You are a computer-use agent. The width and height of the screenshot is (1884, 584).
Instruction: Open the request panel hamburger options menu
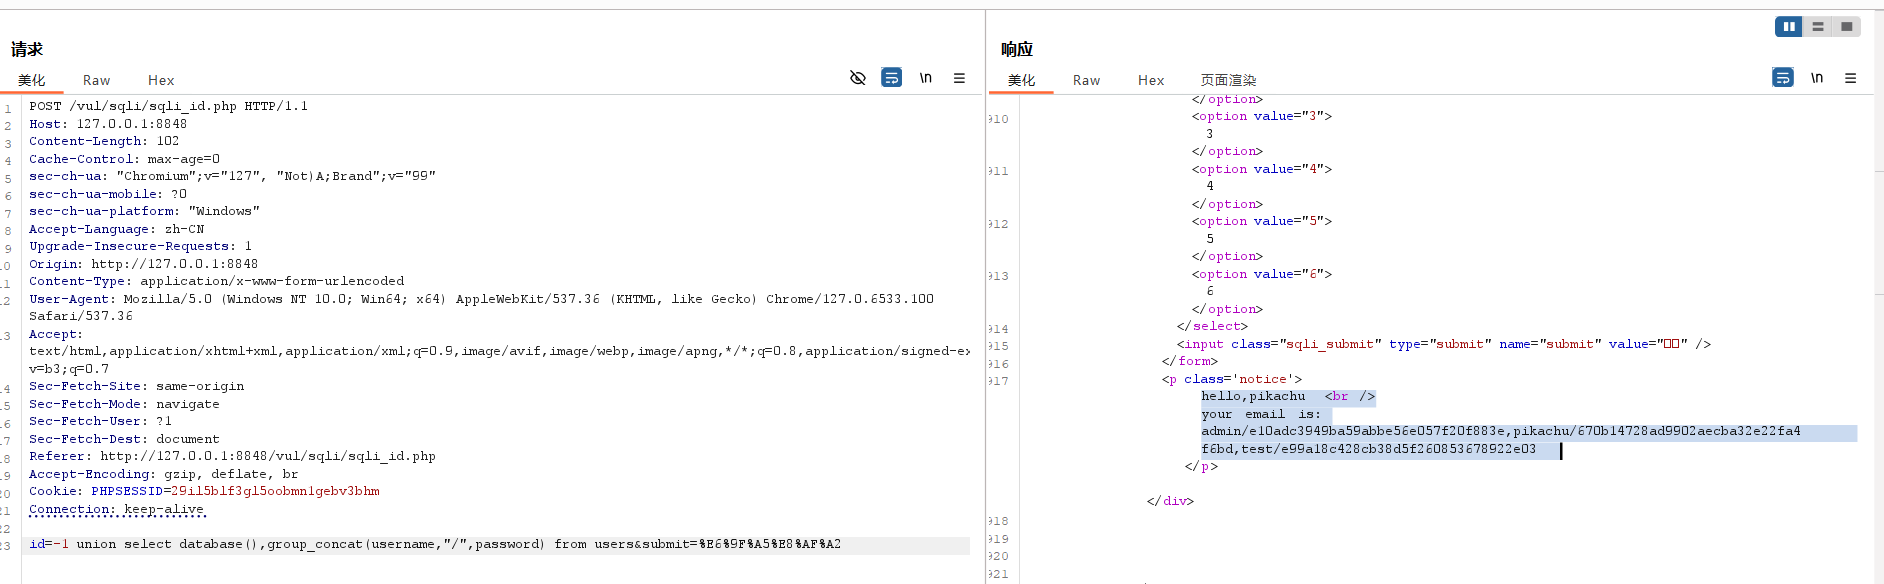click(959, 78)
